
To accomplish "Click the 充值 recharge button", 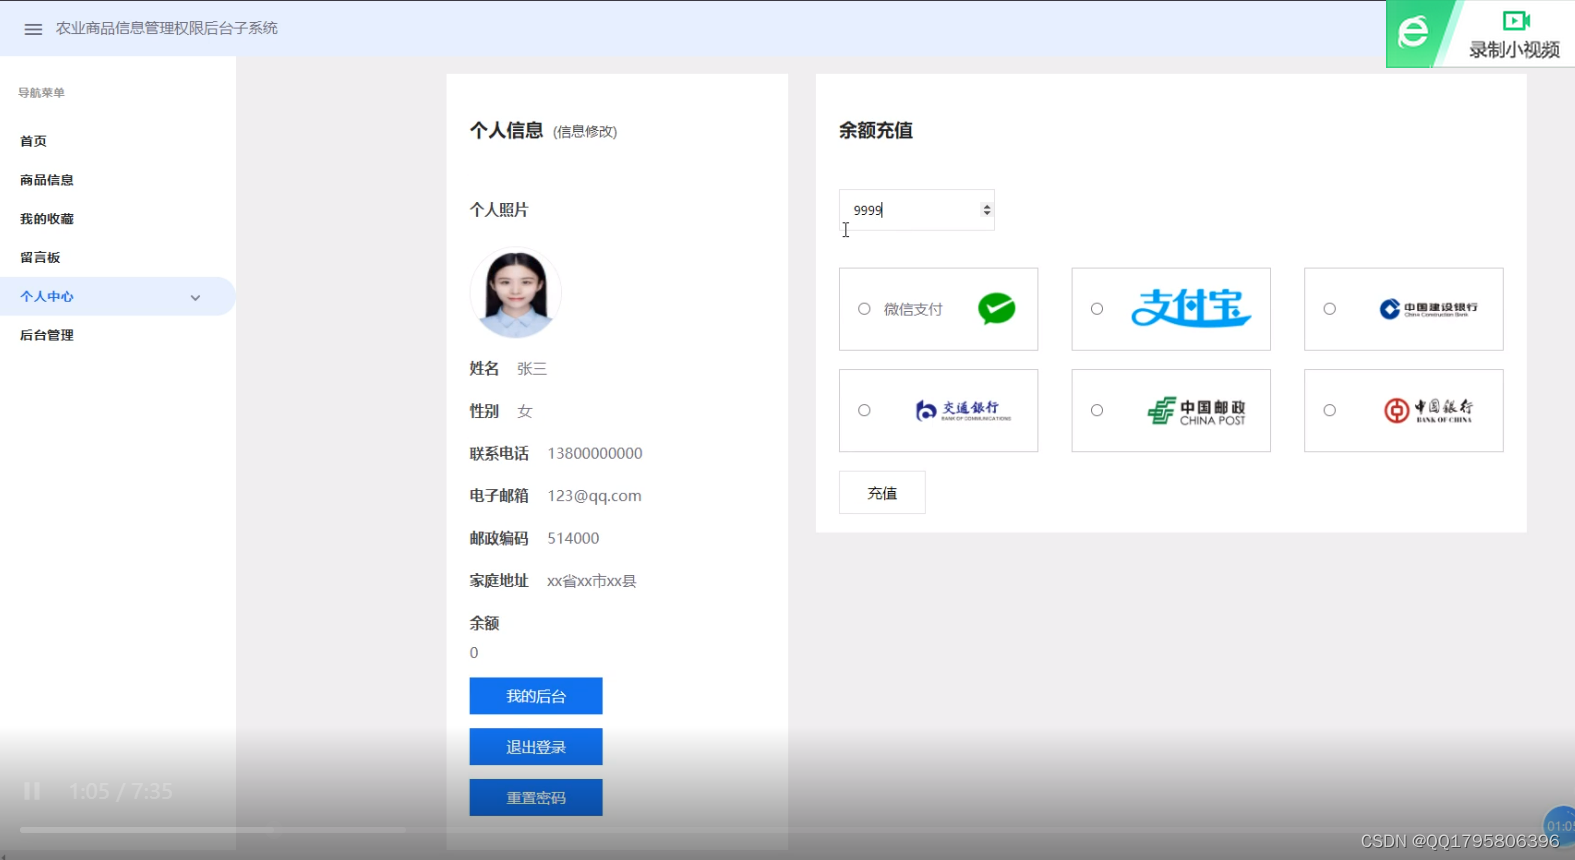I will coord(882,493).
